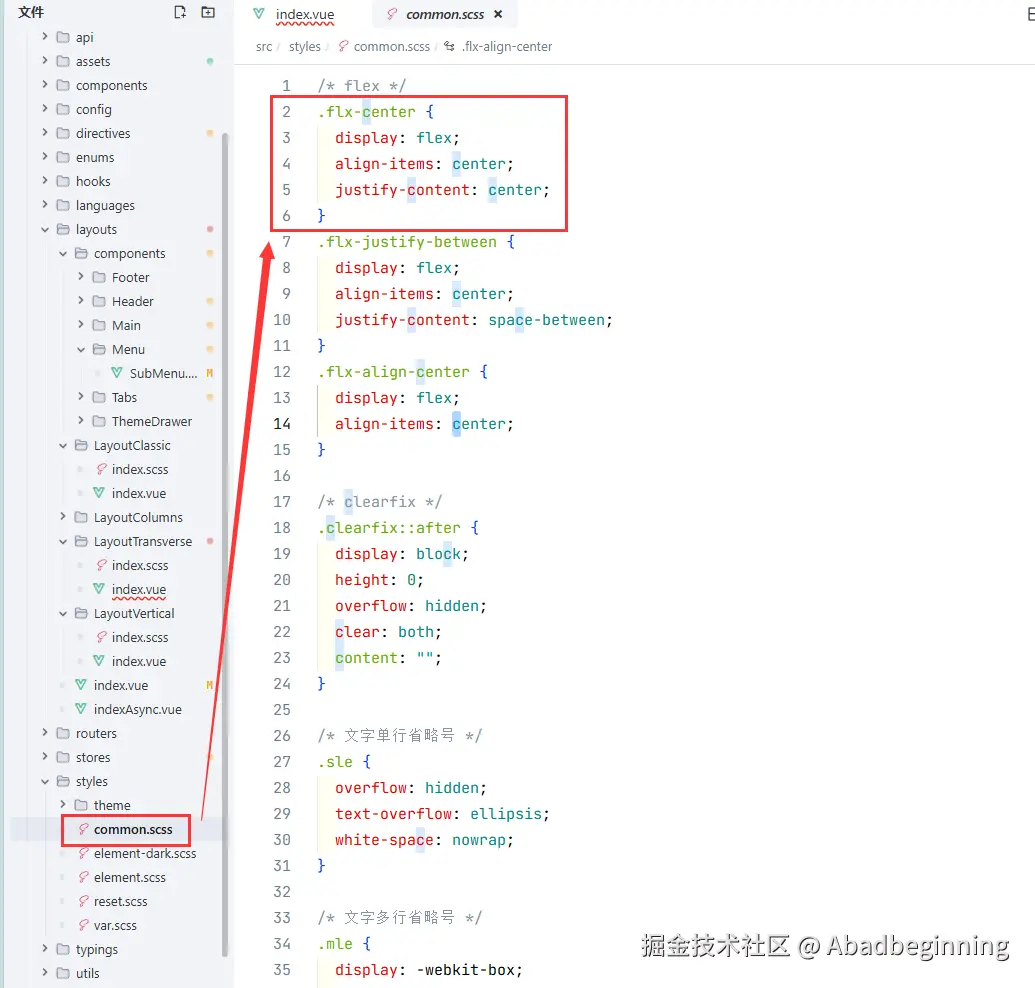Expand the theme folder chevron
1035x988 pixels.
(63, 805)
